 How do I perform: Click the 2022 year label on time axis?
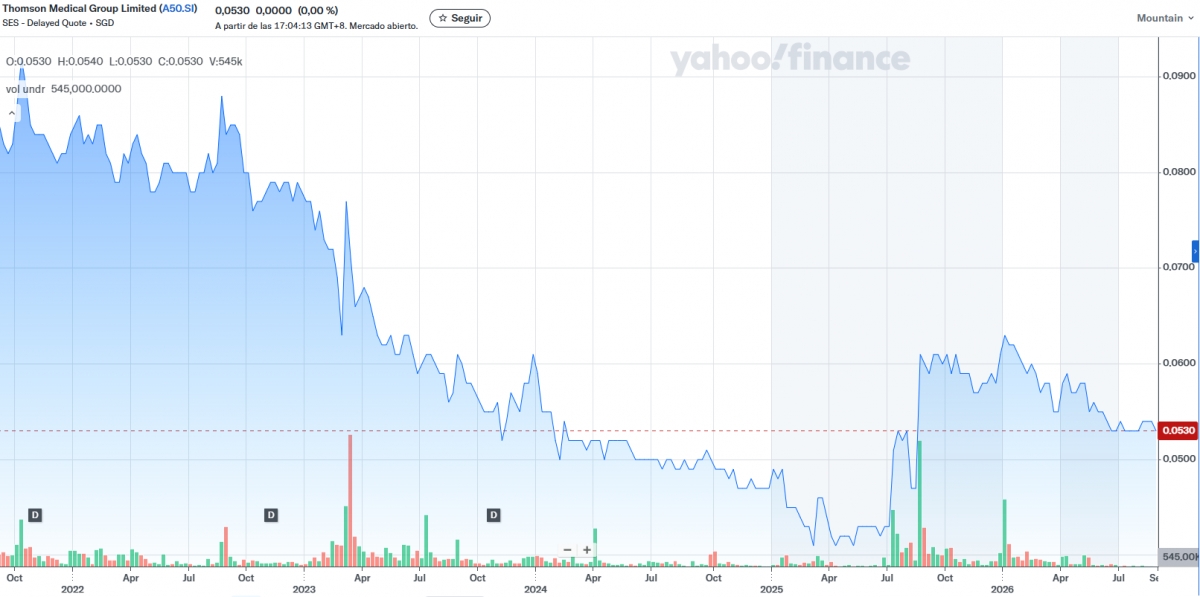72,589
